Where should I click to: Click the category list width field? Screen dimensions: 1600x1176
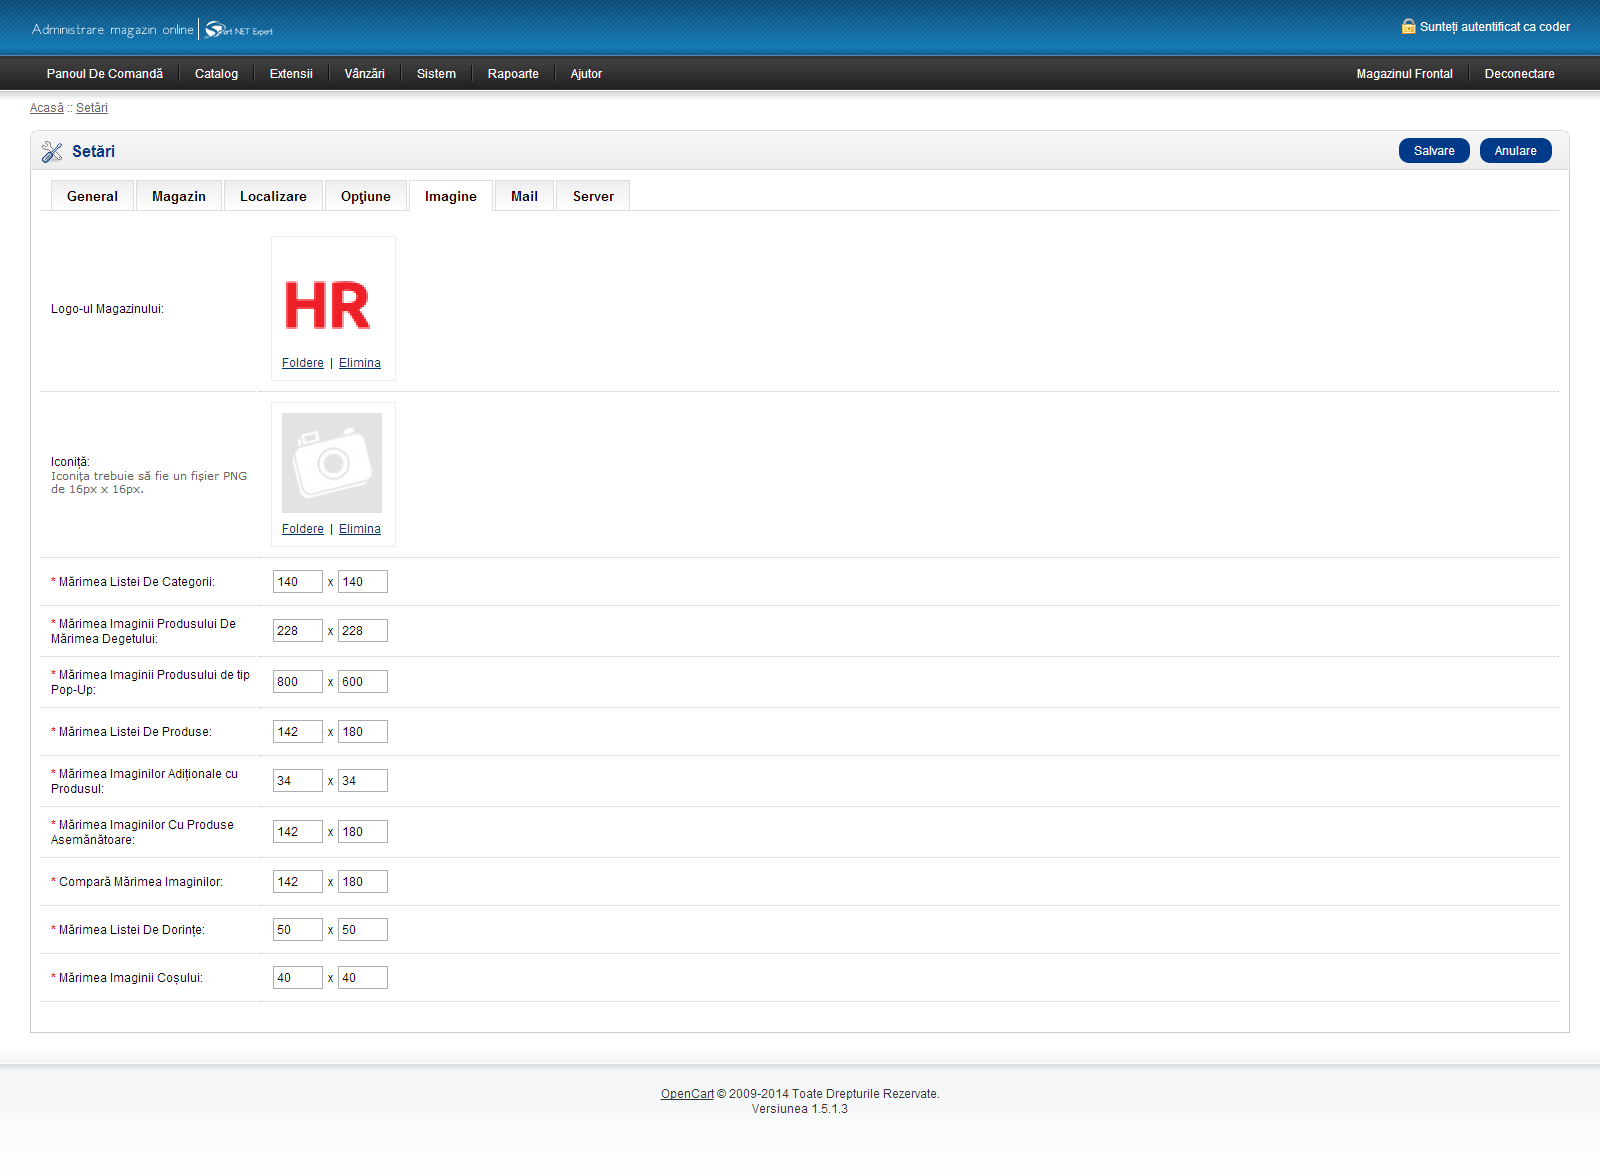[297, 582]
